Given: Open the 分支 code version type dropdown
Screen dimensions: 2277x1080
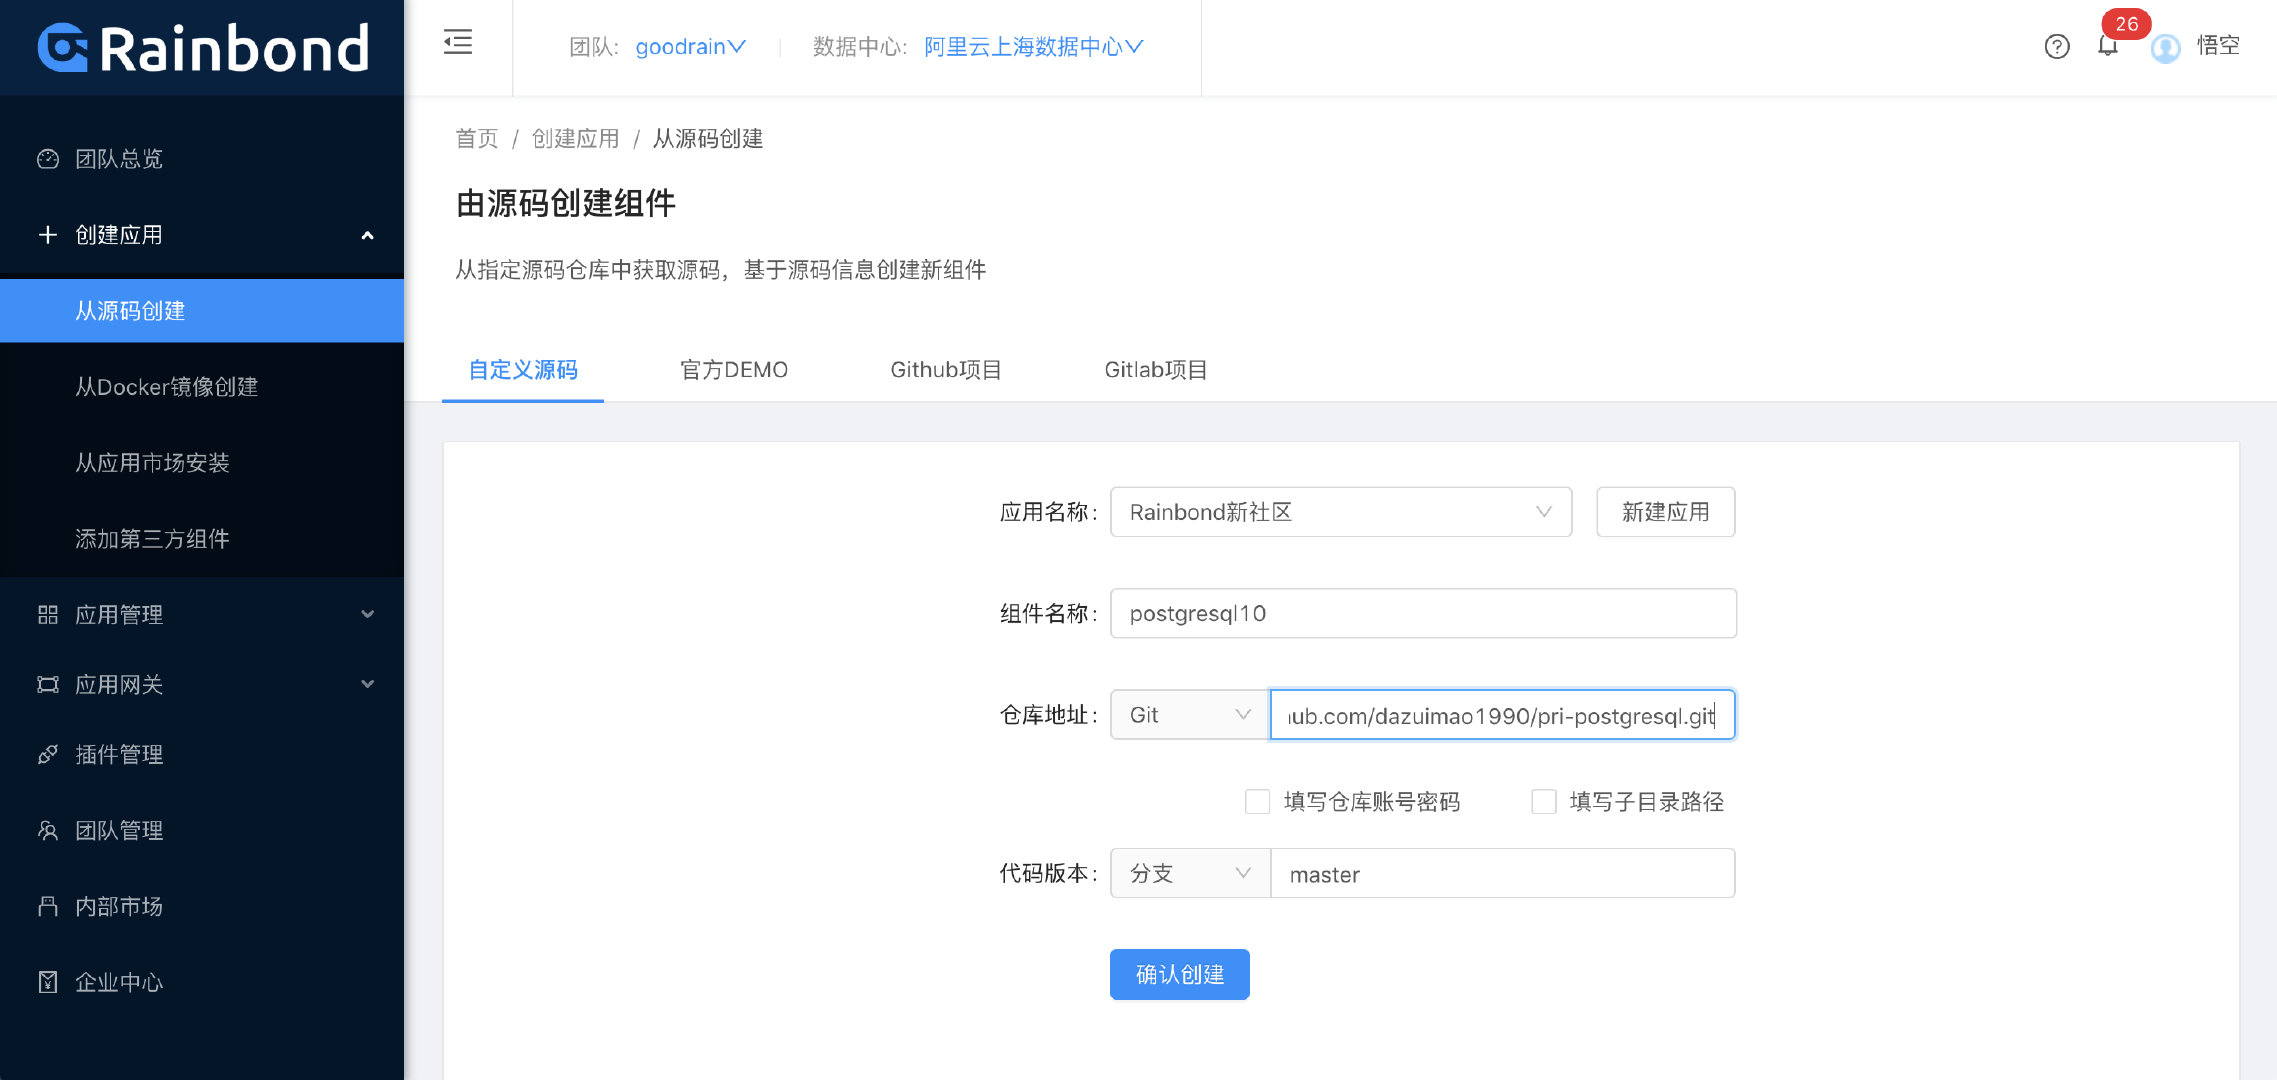Looking at the screenshot, I should (1190, 873).
